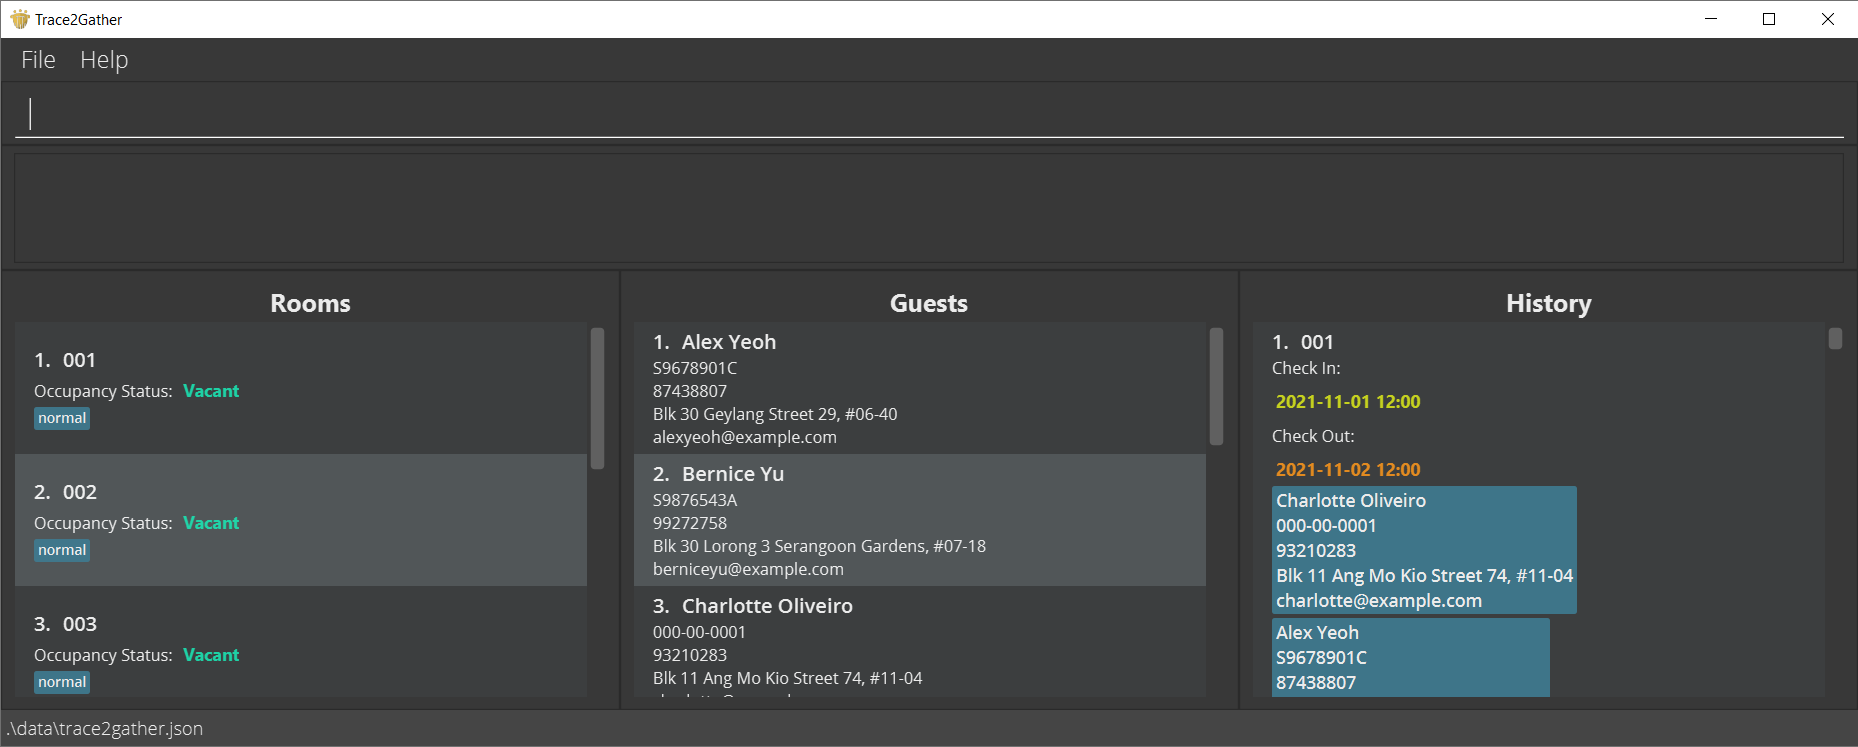This screenshot has height=747, width=1858.
Task: Open the Help menu
Action: (x=104, y=60)
